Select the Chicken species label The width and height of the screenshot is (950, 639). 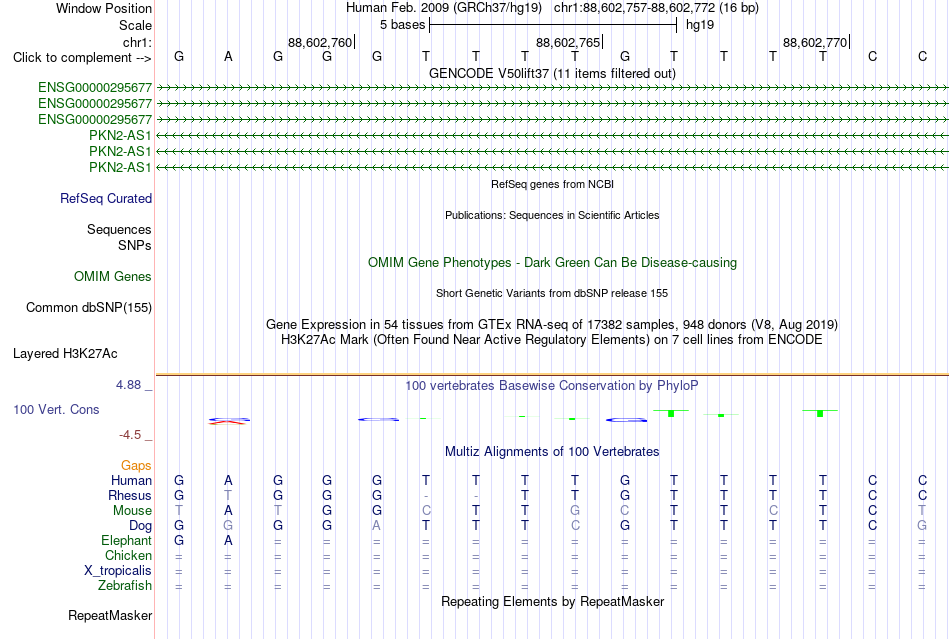click(x=128, y=555)
